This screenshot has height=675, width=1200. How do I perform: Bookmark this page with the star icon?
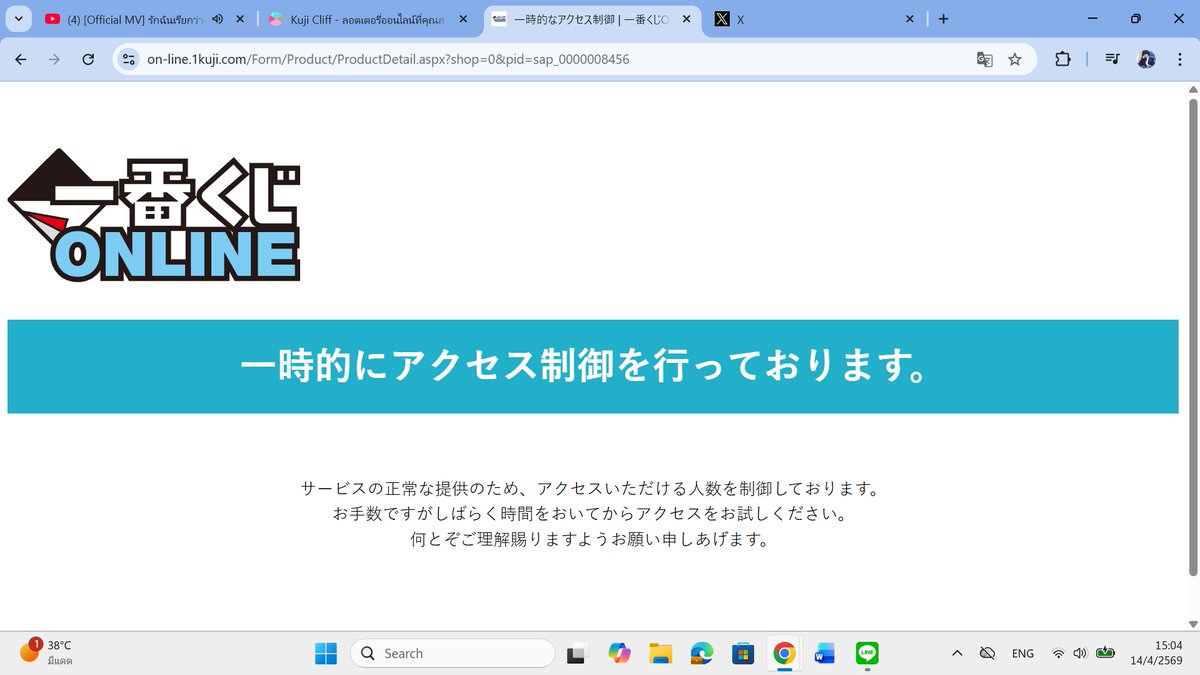[x=1015, y=59]
